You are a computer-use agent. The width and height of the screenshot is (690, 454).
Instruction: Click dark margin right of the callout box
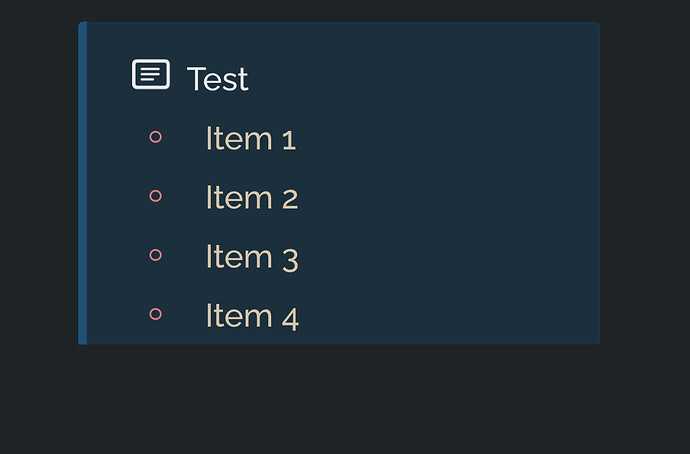pyautogui.click(x=645, y=183)
